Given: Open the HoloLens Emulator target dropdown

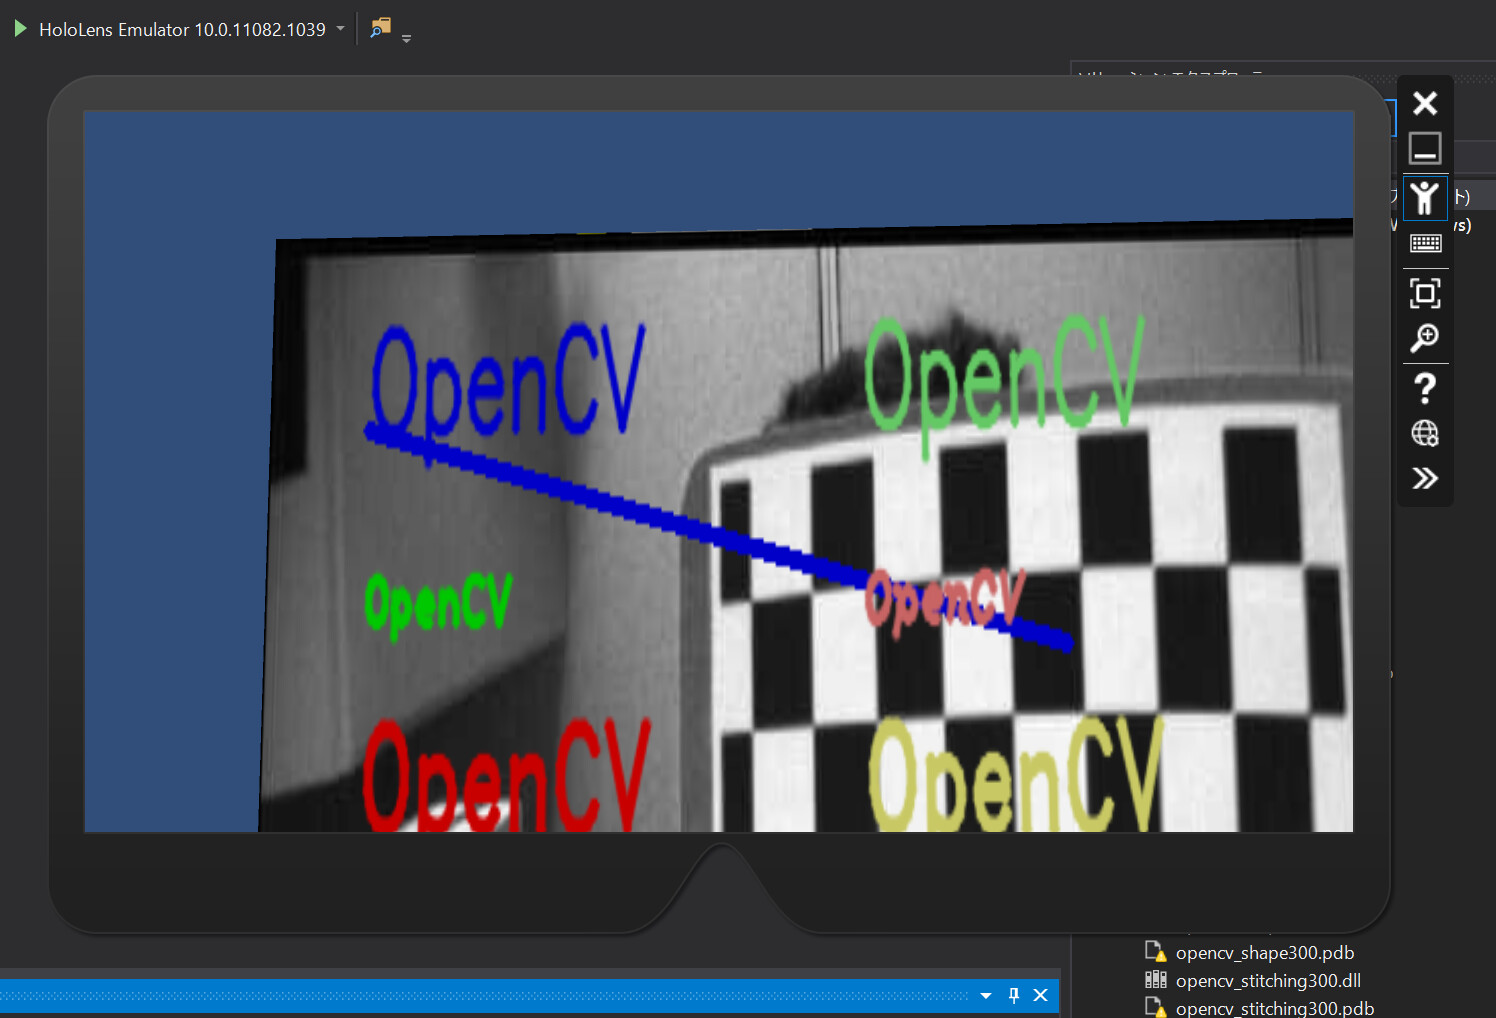Looking at the screenshot, I should (x=340, y=28).
